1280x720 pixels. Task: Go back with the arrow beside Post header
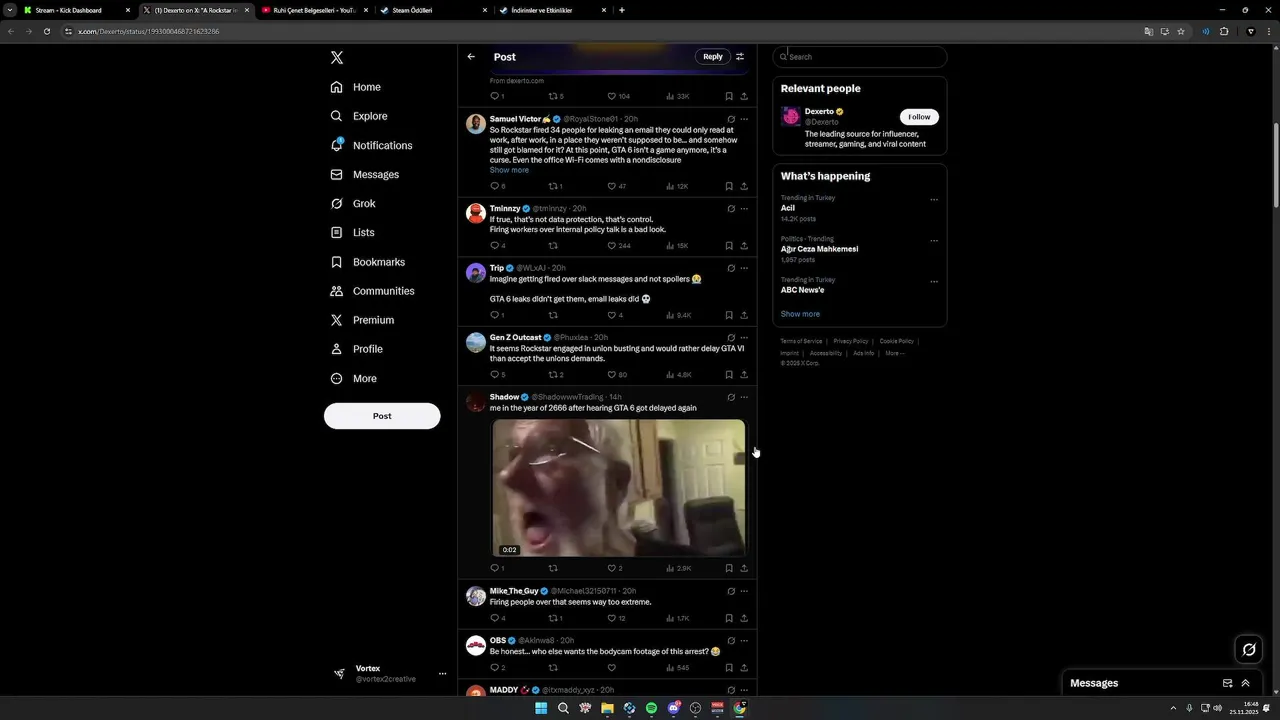tap(471, 57)
